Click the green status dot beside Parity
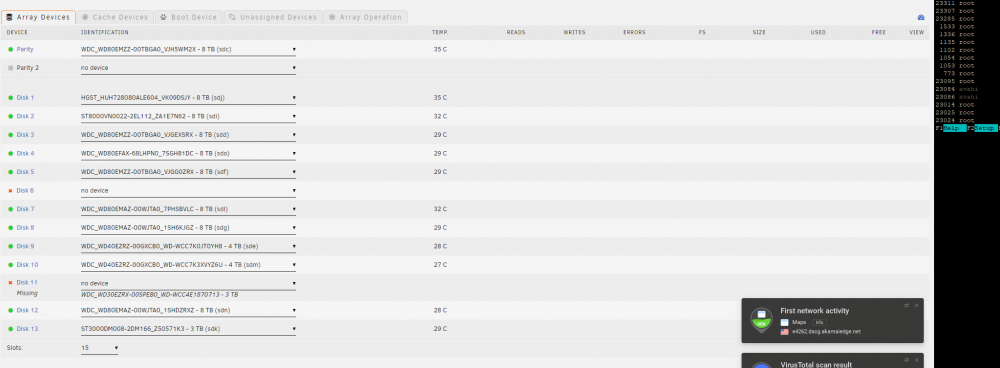 [10, 49]
